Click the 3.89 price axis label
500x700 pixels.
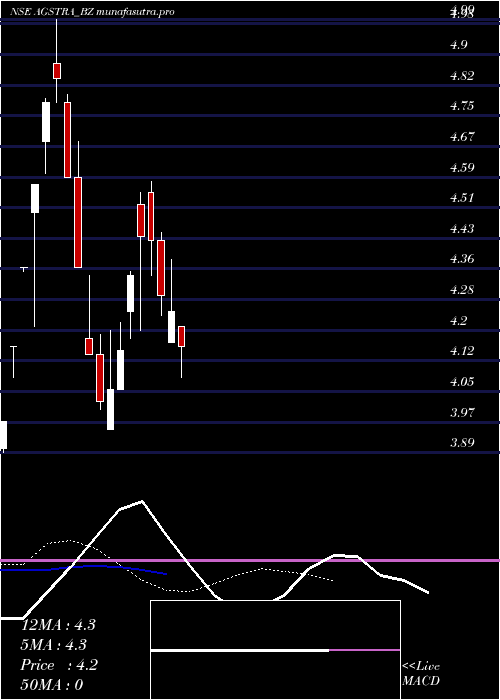point(462,443)
